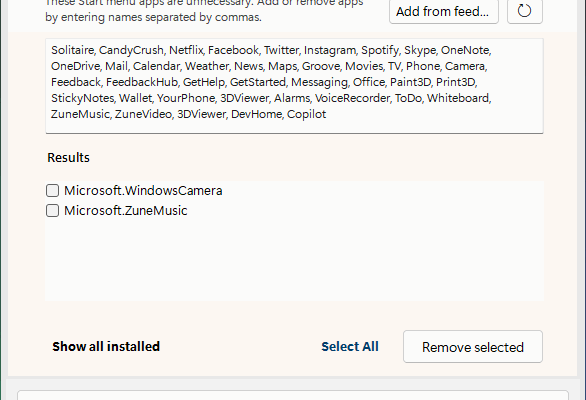The height and width of the screenshot is (400, 586).
Task: Open the Add from feed dialog
Action: point(444,11)
